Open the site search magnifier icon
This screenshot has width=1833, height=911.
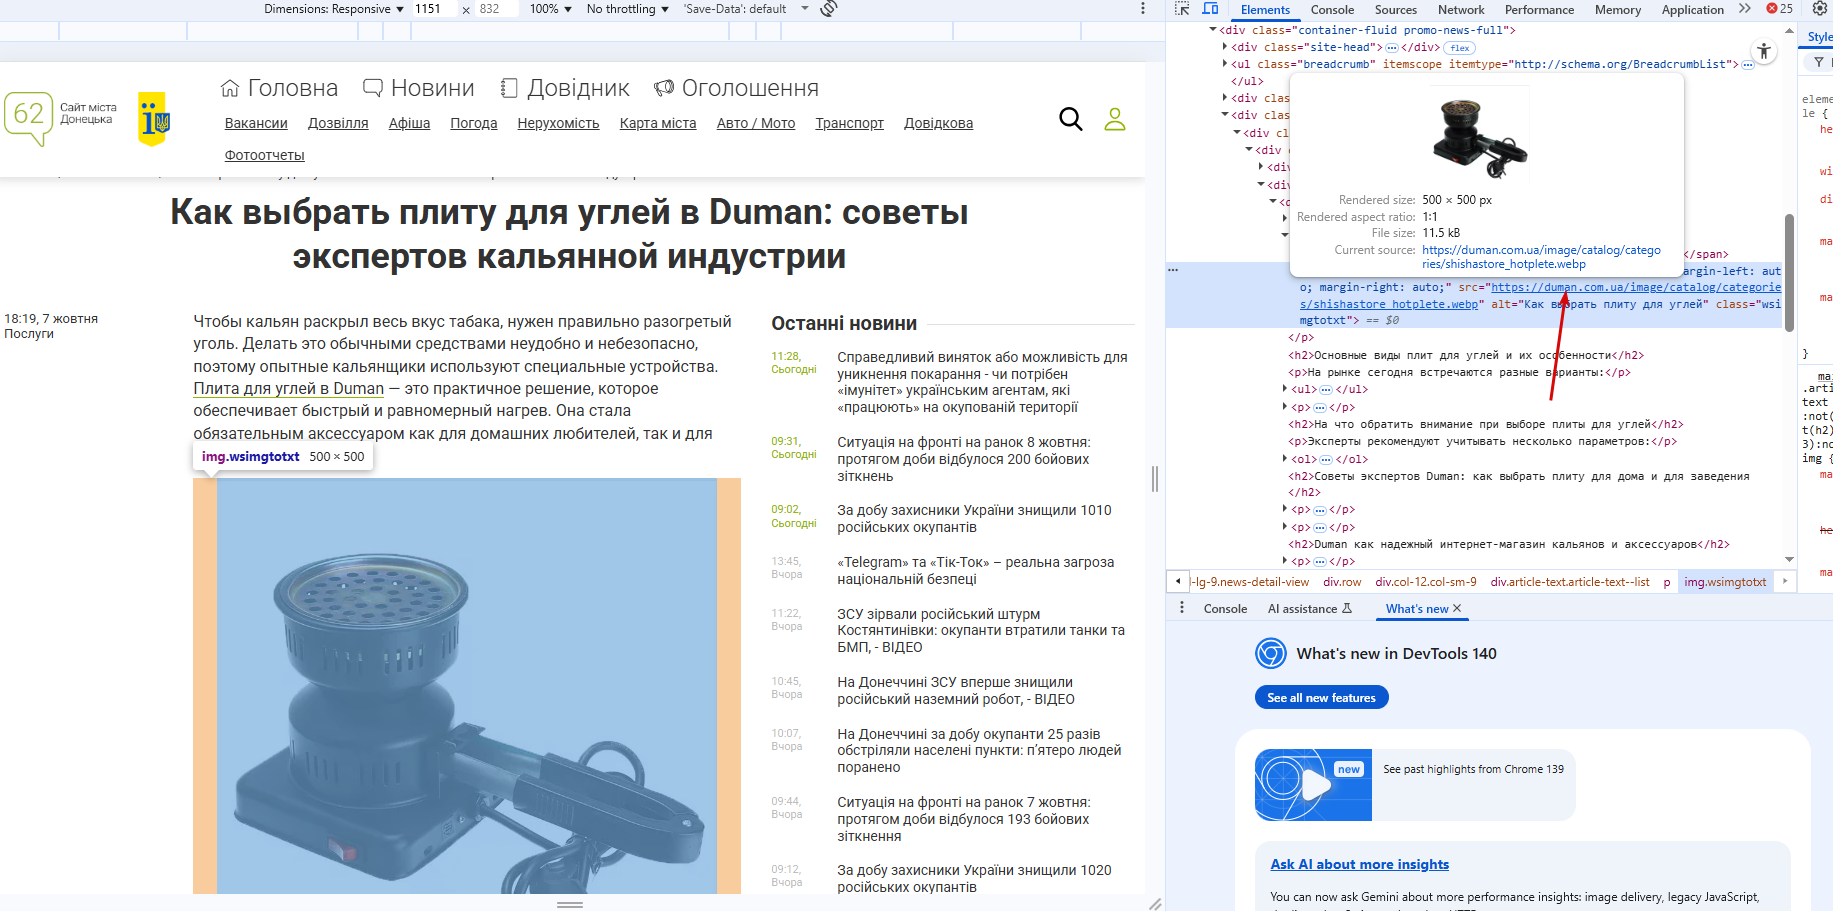[1071, 120]
